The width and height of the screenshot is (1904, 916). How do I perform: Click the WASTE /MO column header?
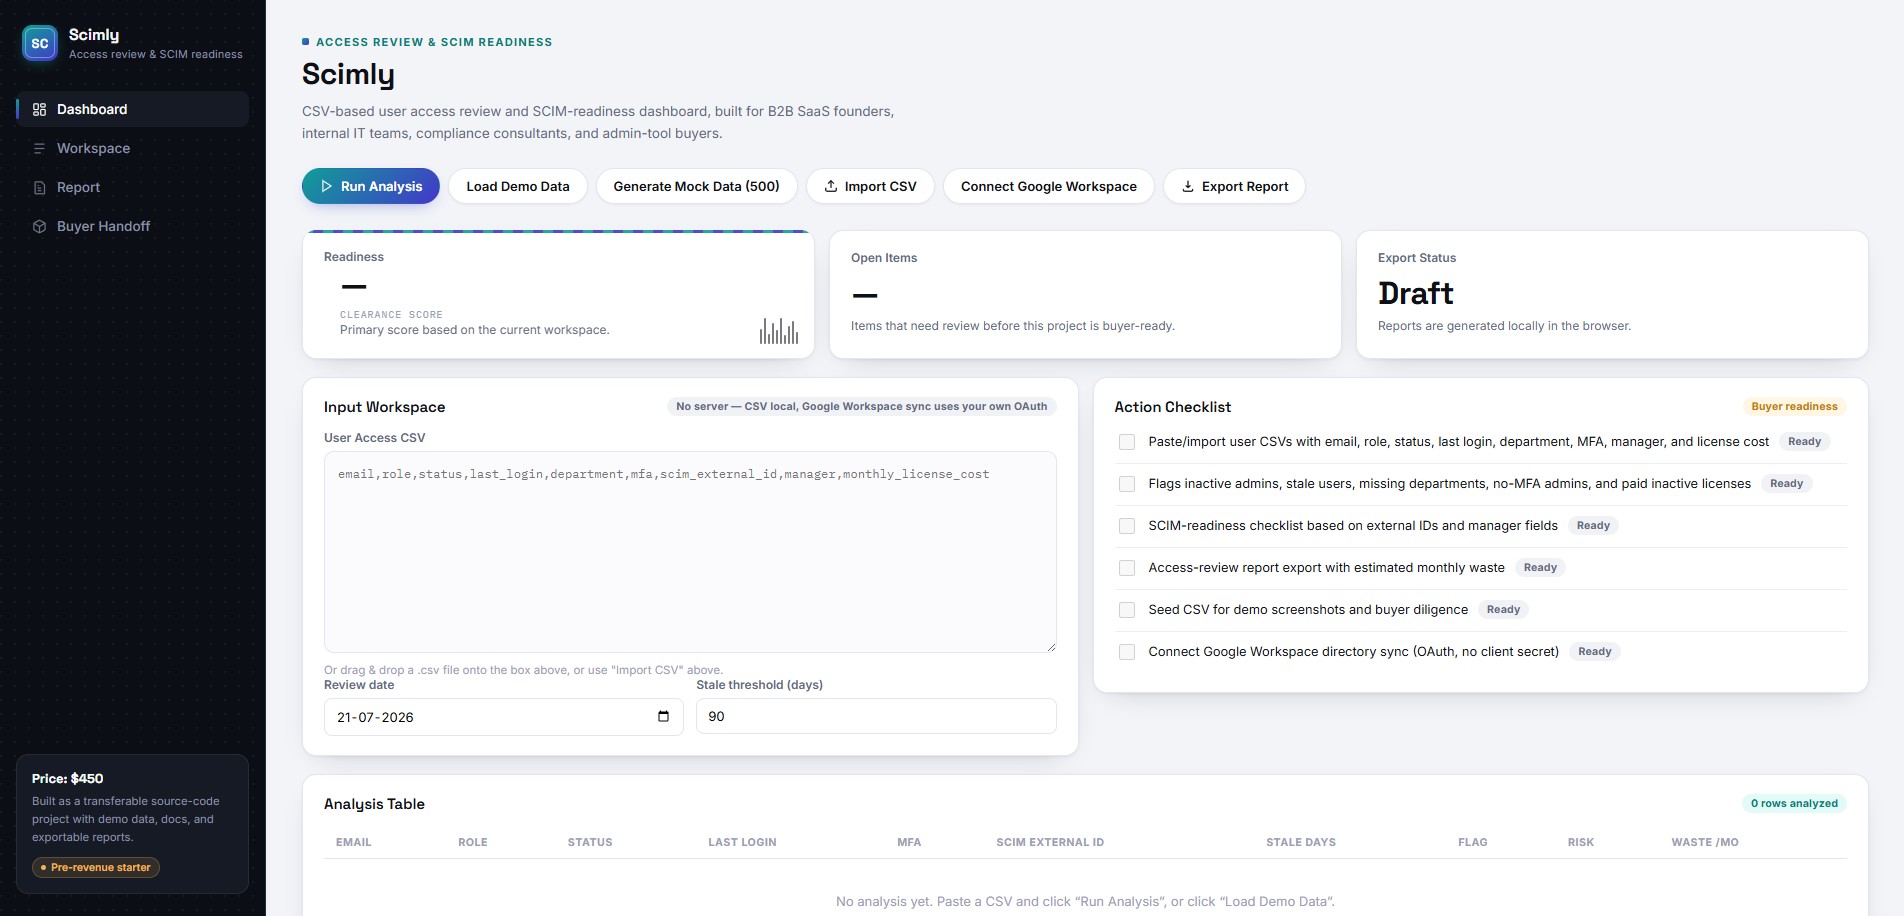1705,842
